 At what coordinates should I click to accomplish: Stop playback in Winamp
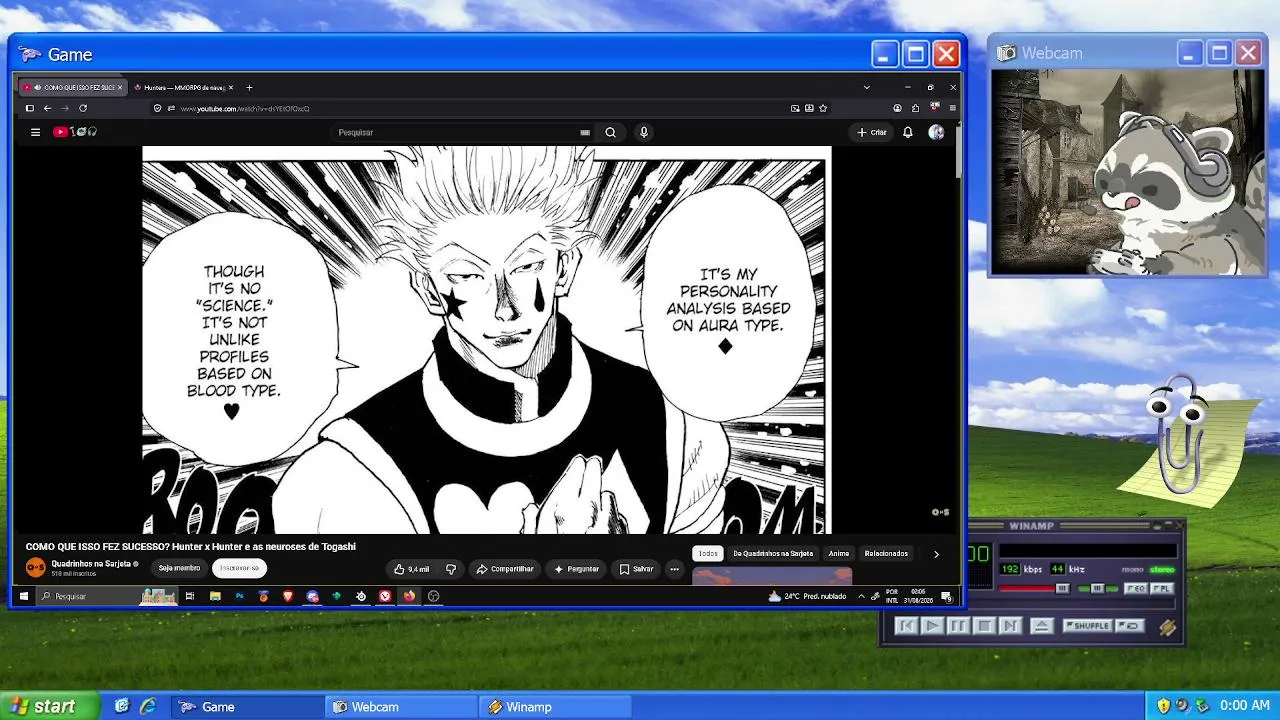click(984, 626)
